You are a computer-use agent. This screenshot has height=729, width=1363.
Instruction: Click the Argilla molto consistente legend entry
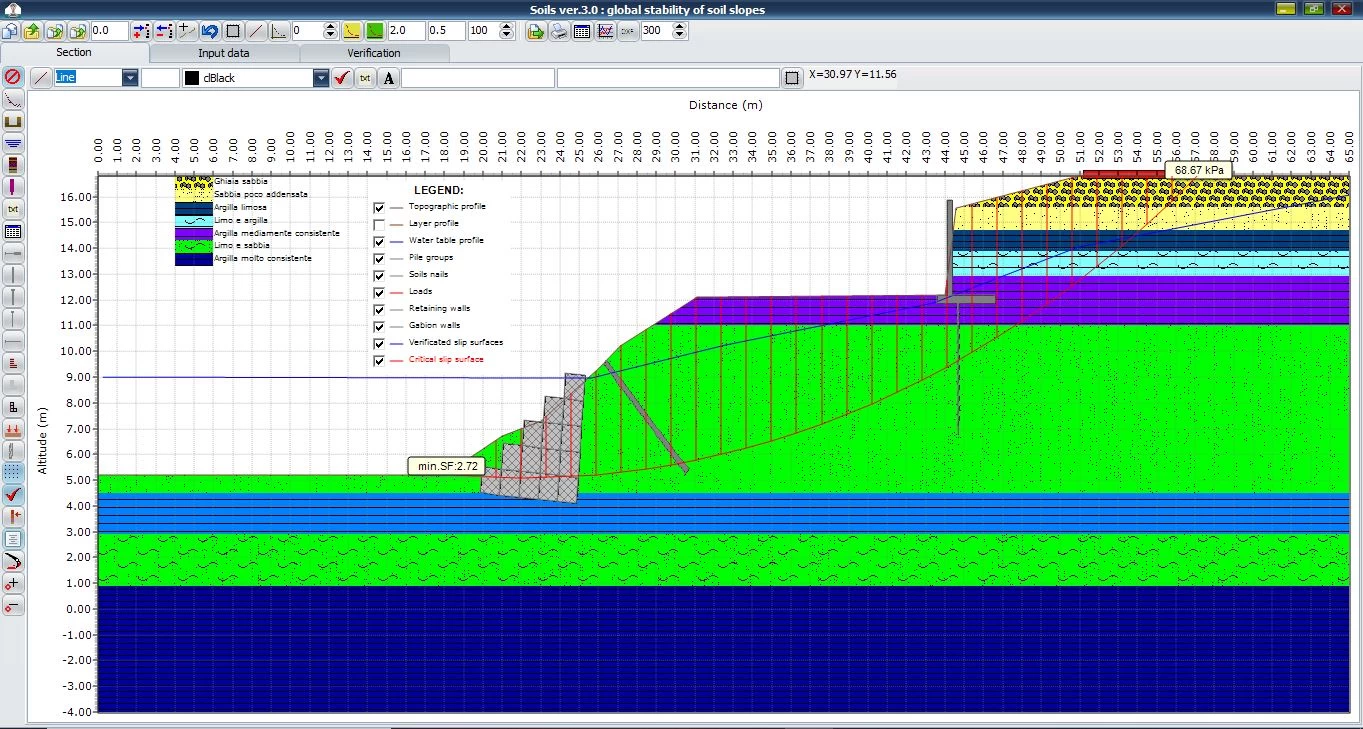coord(263,258)
